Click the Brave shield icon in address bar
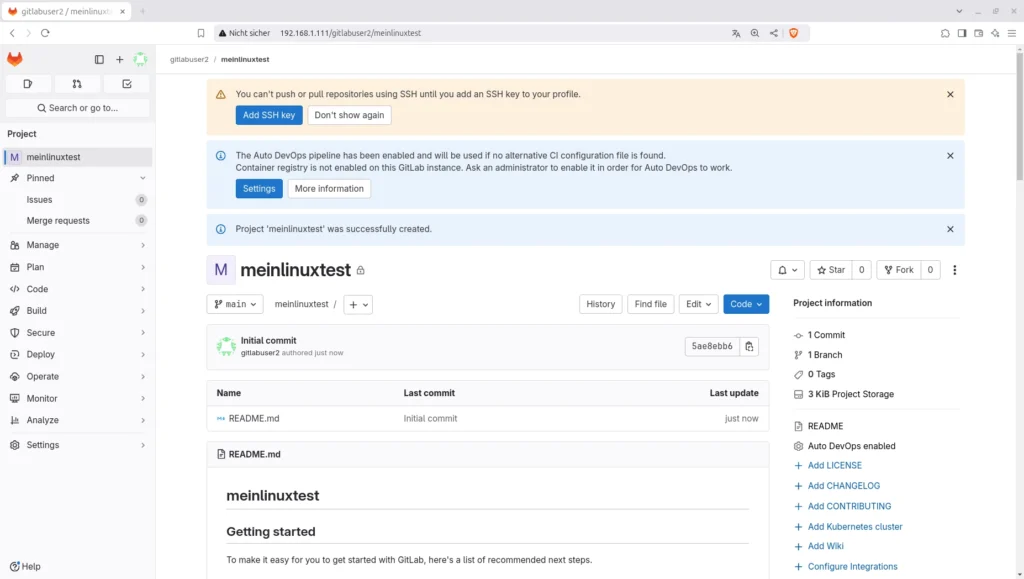This screenshot has height=579, width=1024. pos(794,33)
